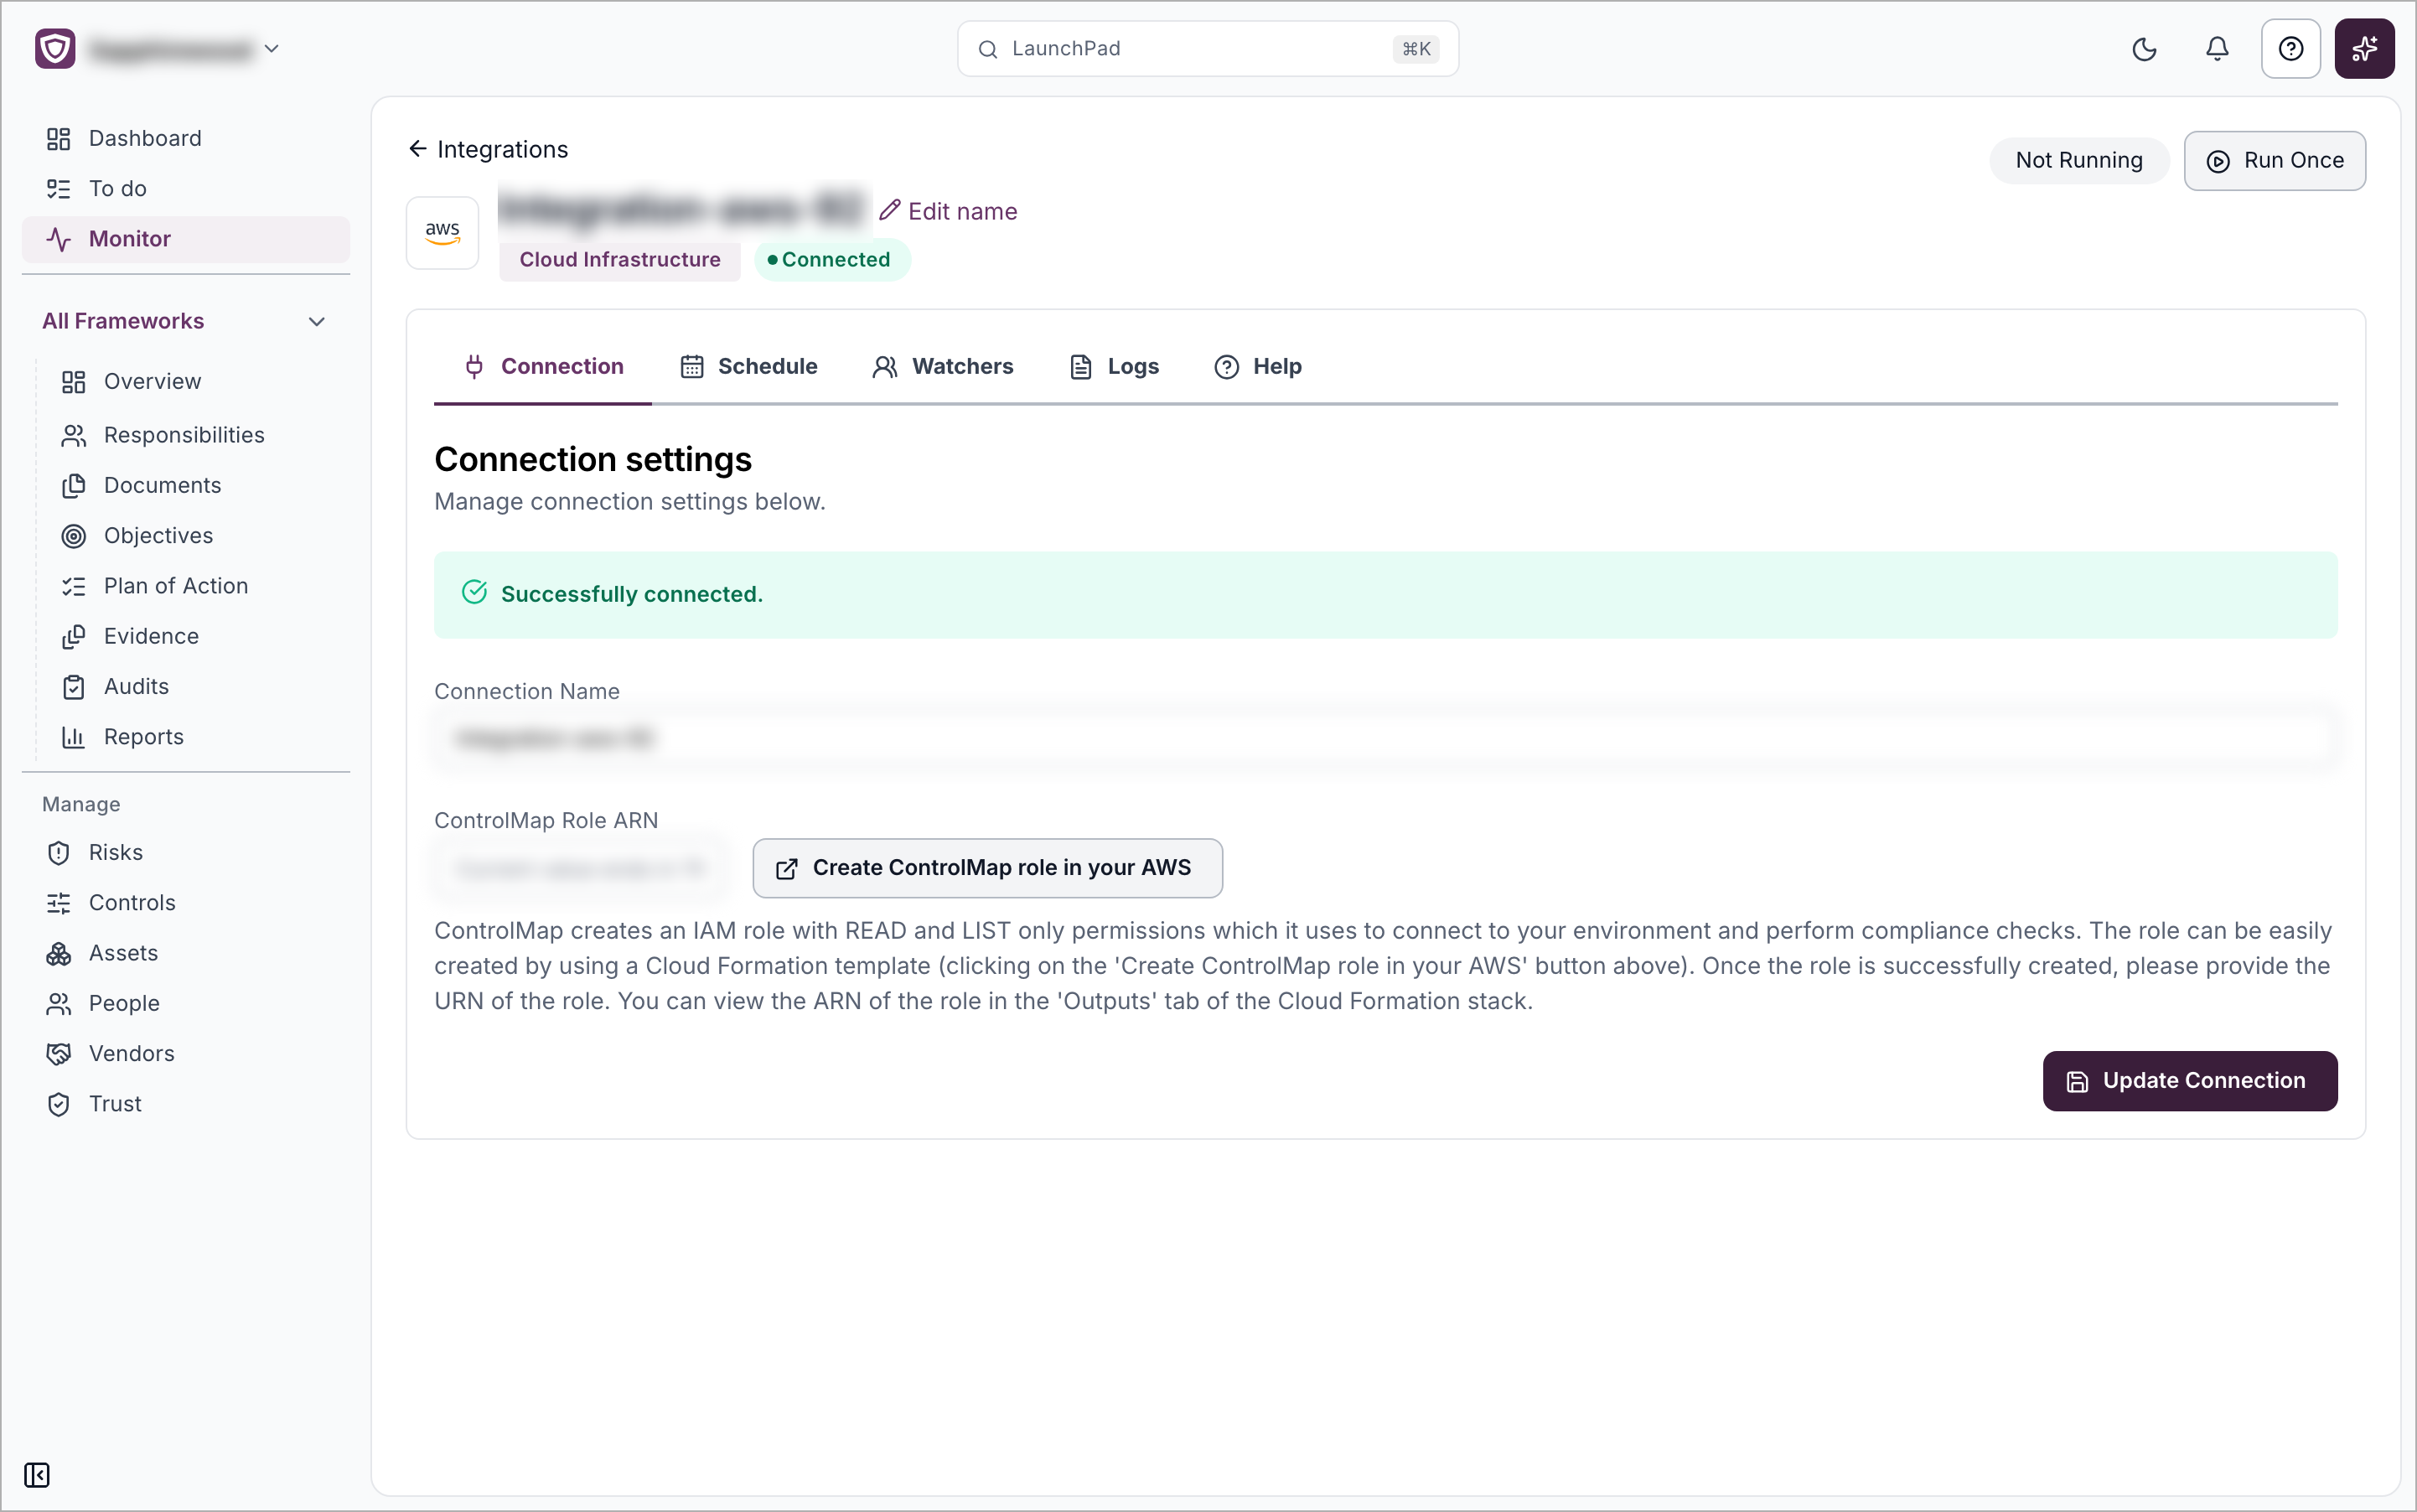Expand All Frameworks selector
This screenshot has height=1512, width=2417.
tap(186, 321)
